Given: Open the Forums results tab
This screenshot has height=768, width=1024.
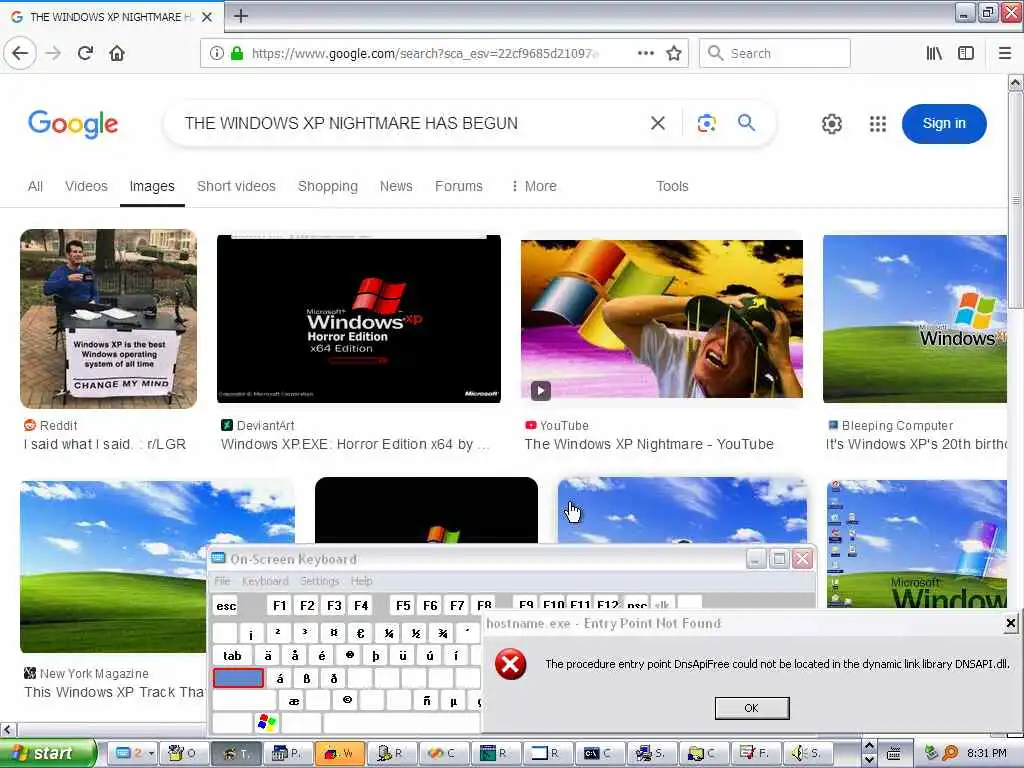Looking at the screenshot, I should tap(458, 186).
